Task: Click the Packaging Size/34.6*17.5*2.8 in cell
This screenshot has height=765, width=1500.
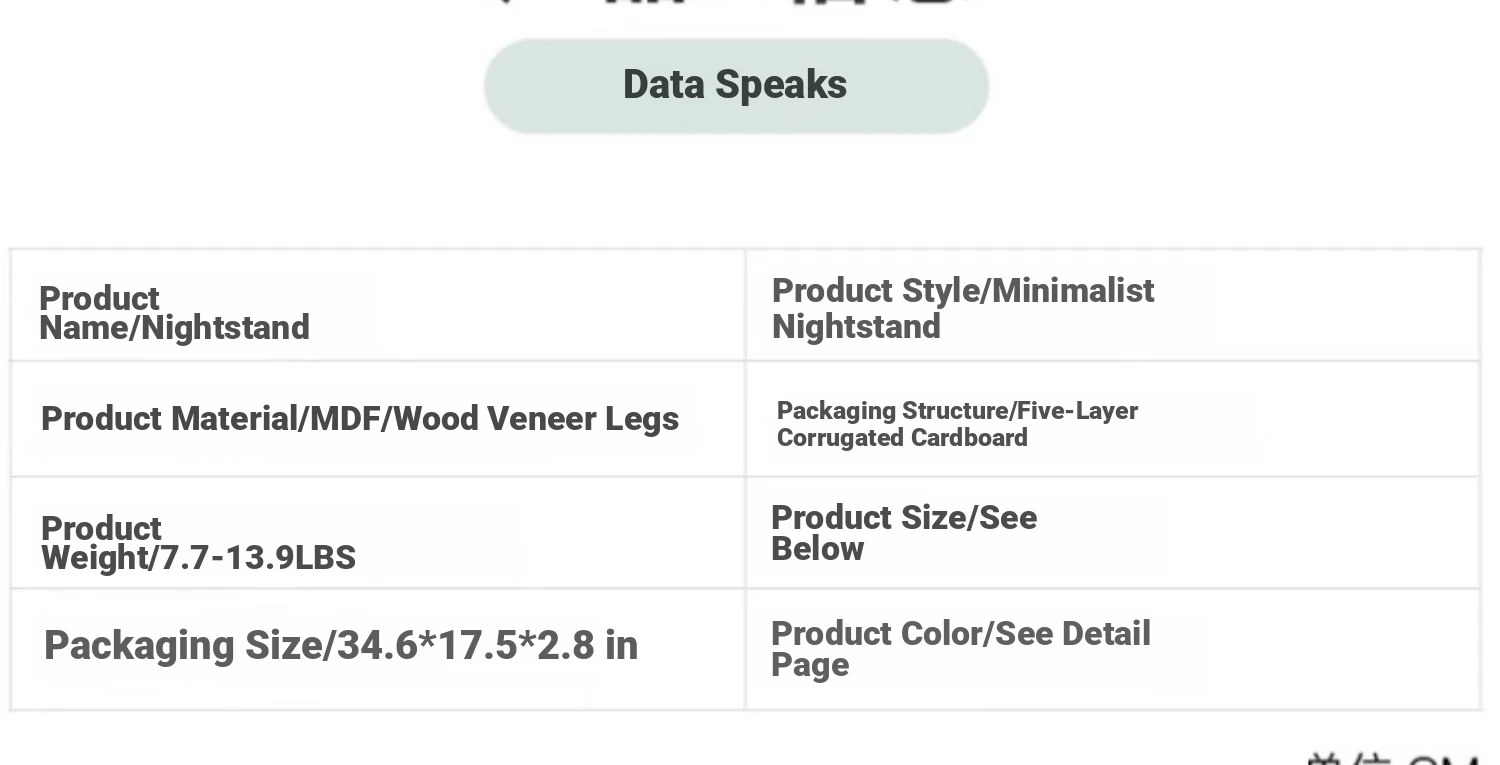Action: [378, 650]
